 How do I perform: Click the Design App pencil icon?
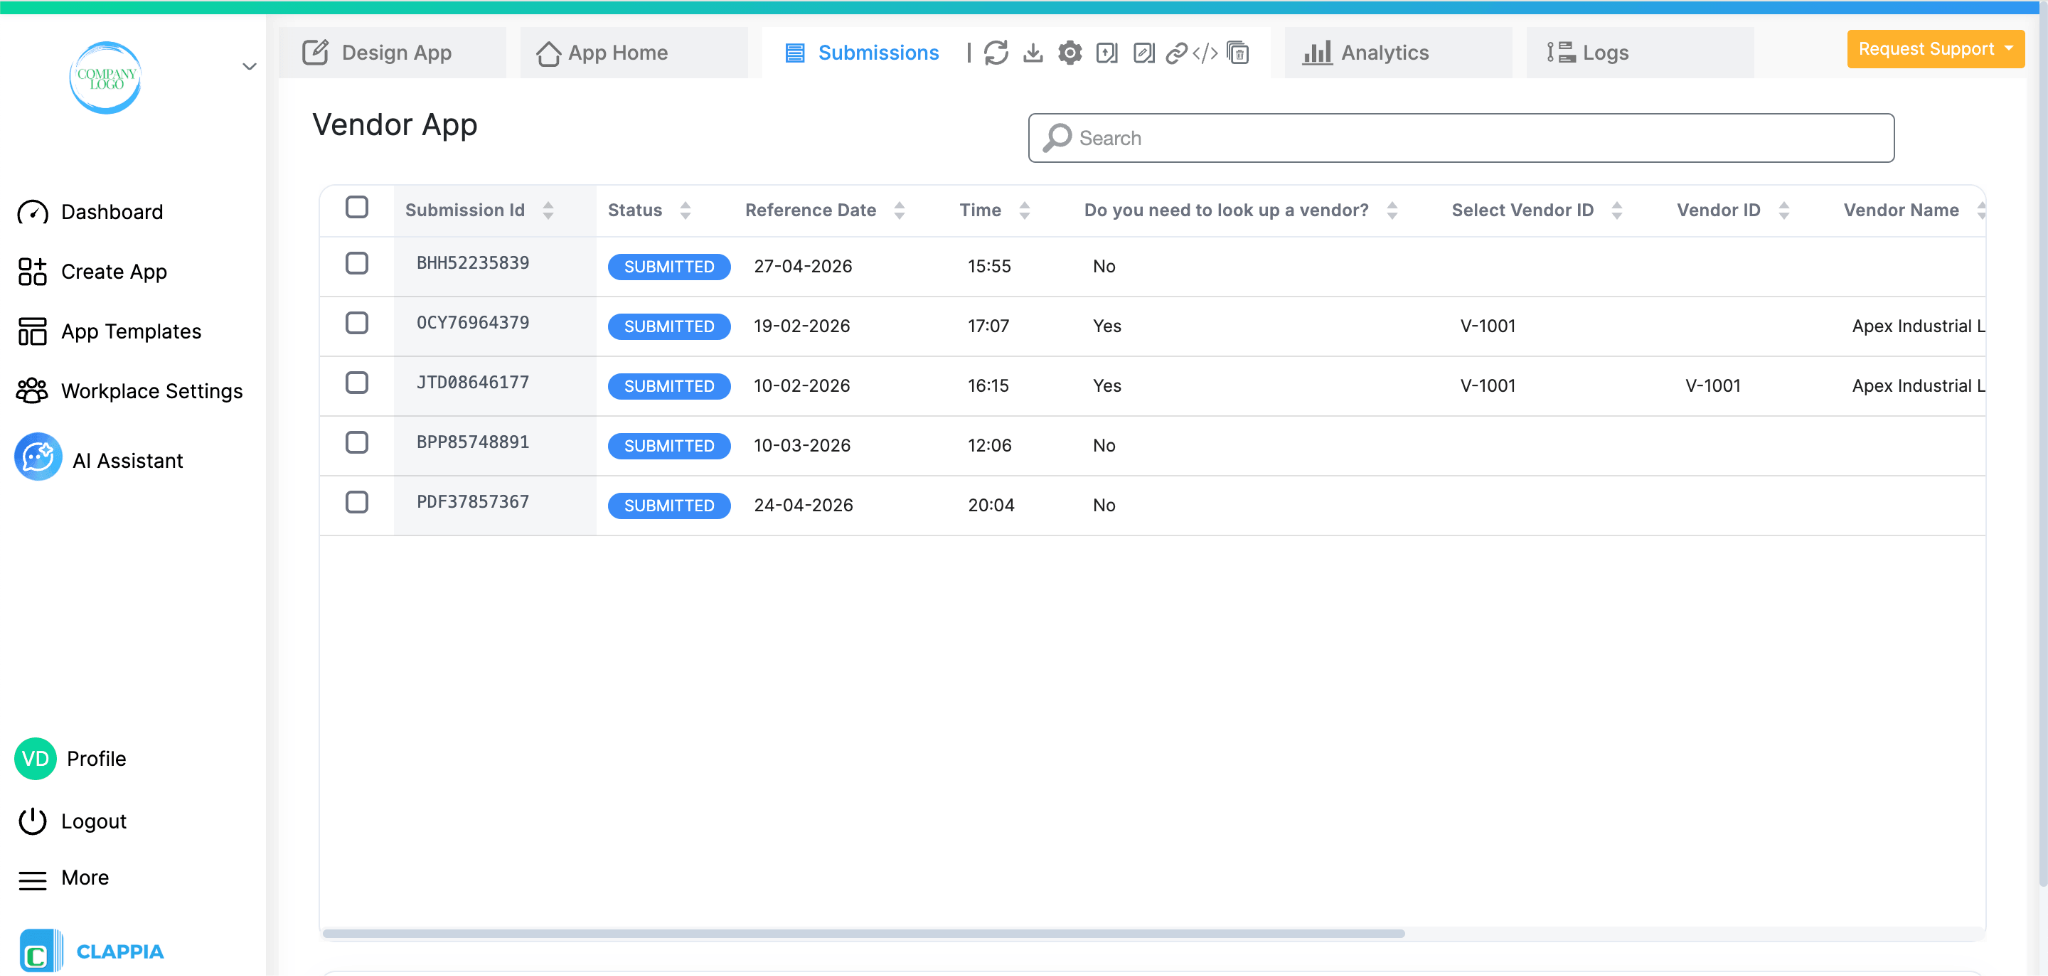(x=316, y=52)
